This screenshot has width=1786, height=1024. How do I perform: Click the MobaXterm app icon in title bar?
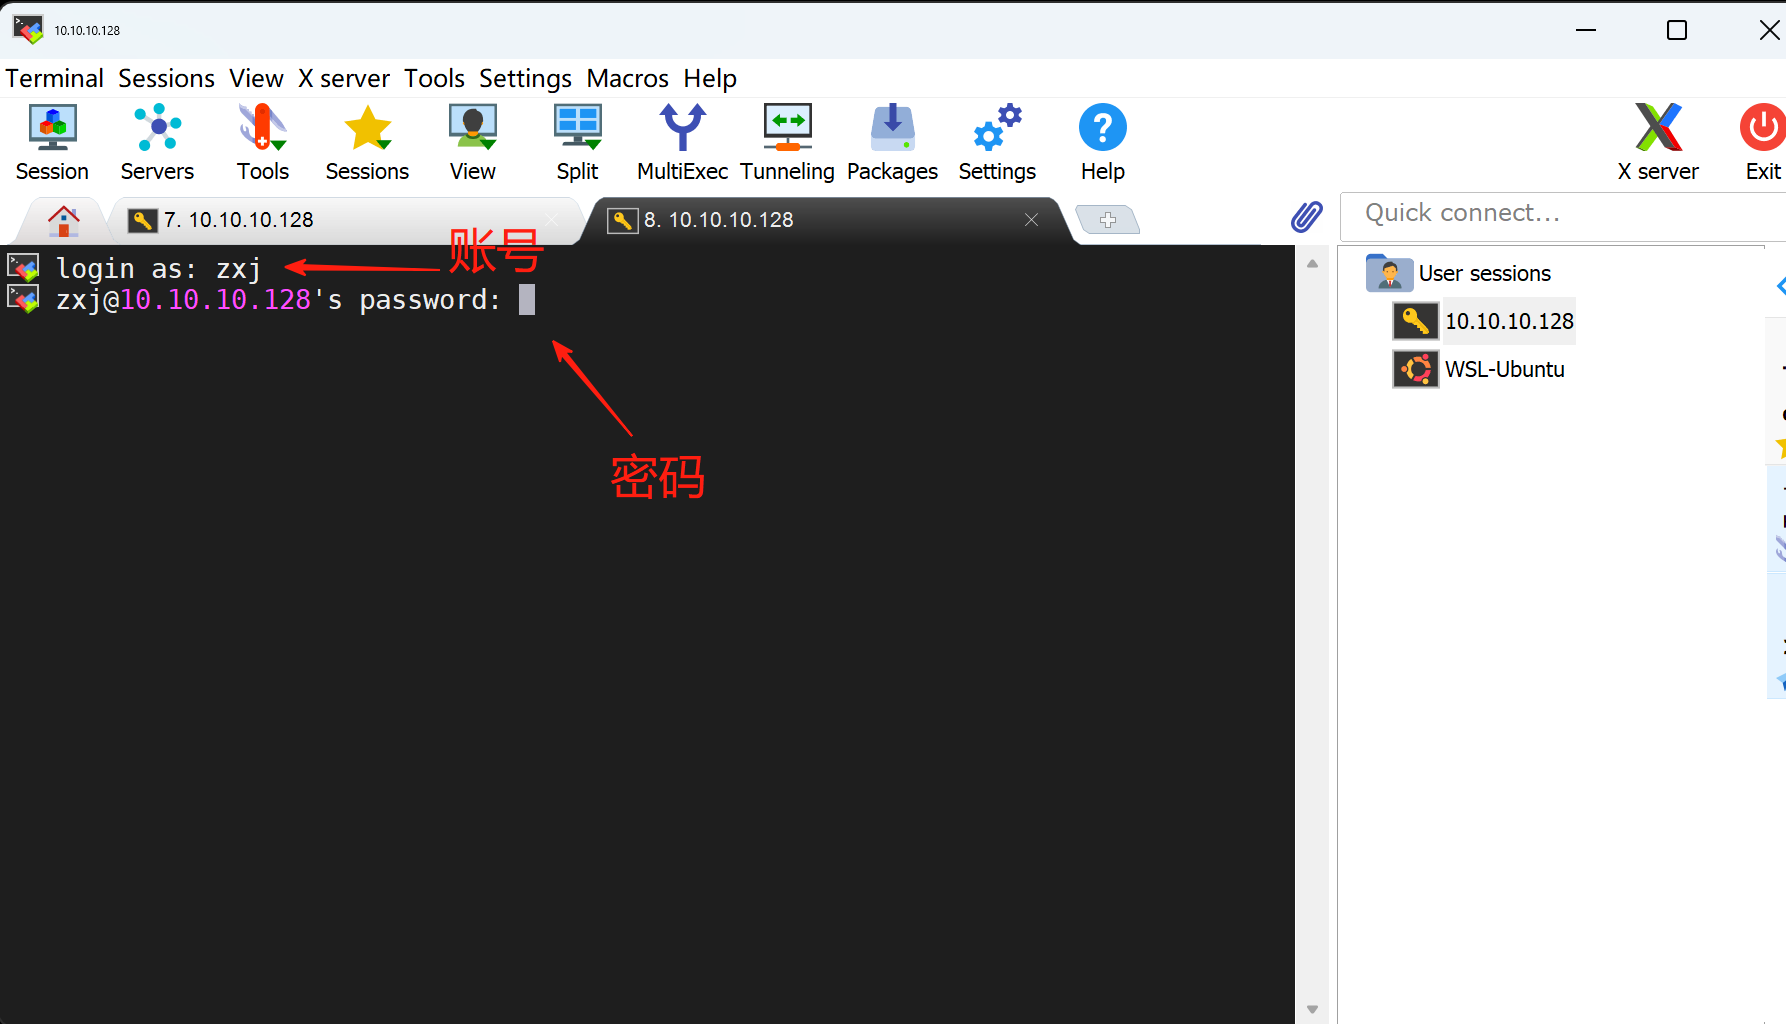tap(28, 30)
